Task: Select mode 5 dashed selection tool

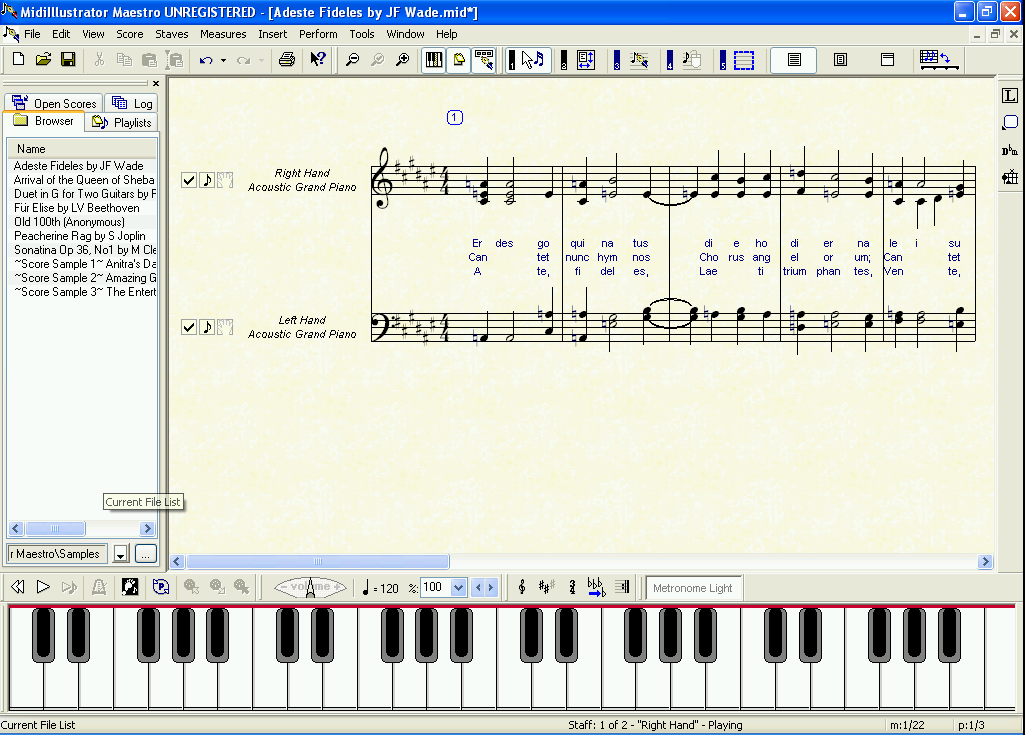Action: click(x=737, y=60)
